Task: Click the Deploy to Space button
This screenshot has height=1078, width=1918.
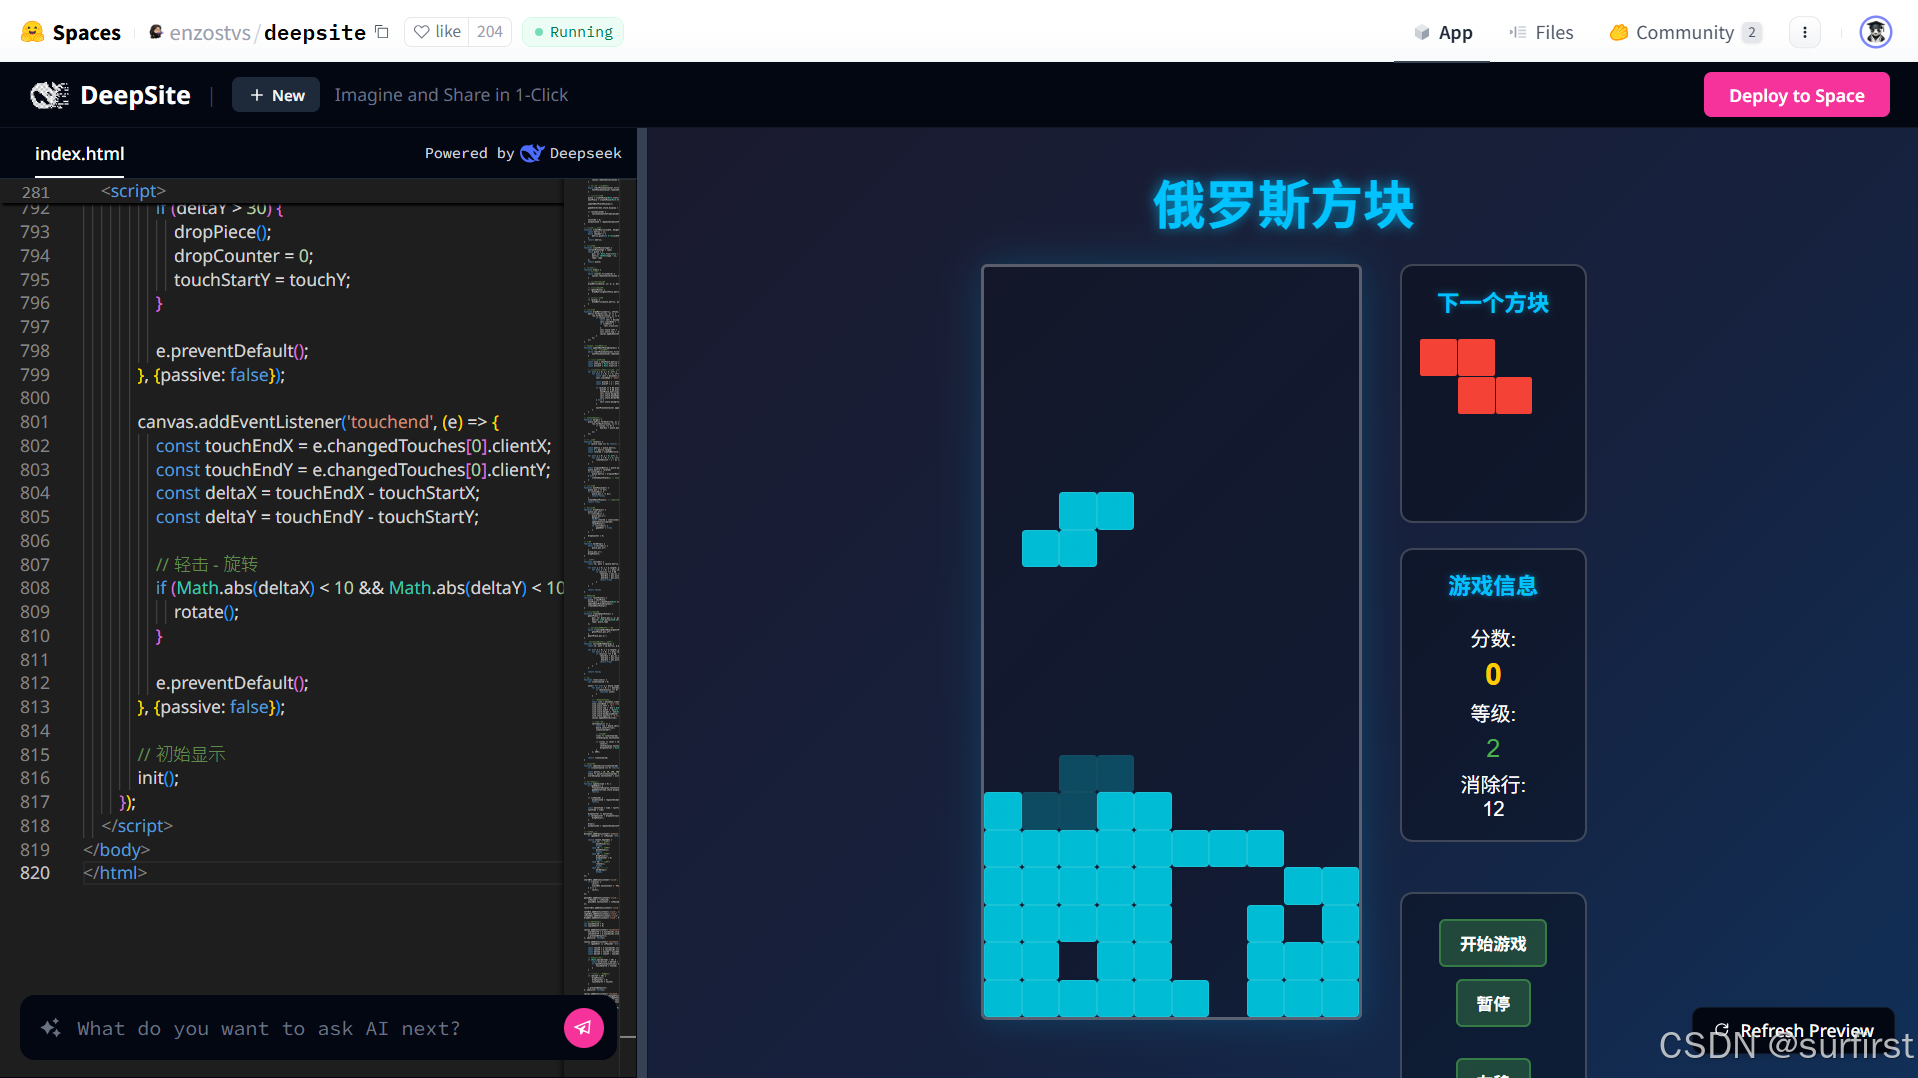Action: (x=1796, y=95)
